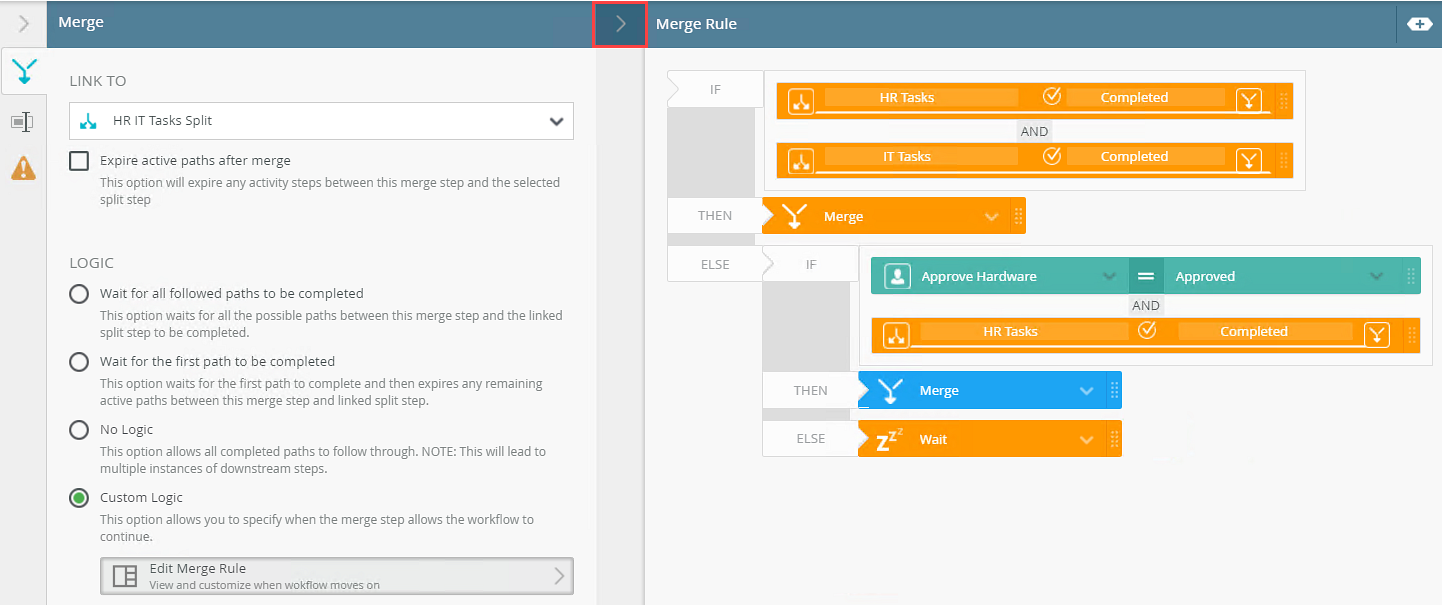Screen dimensions: 1442x605
Task: Click the add rule icon in header
Action: pyautogui.click(x=1419, y=24)
